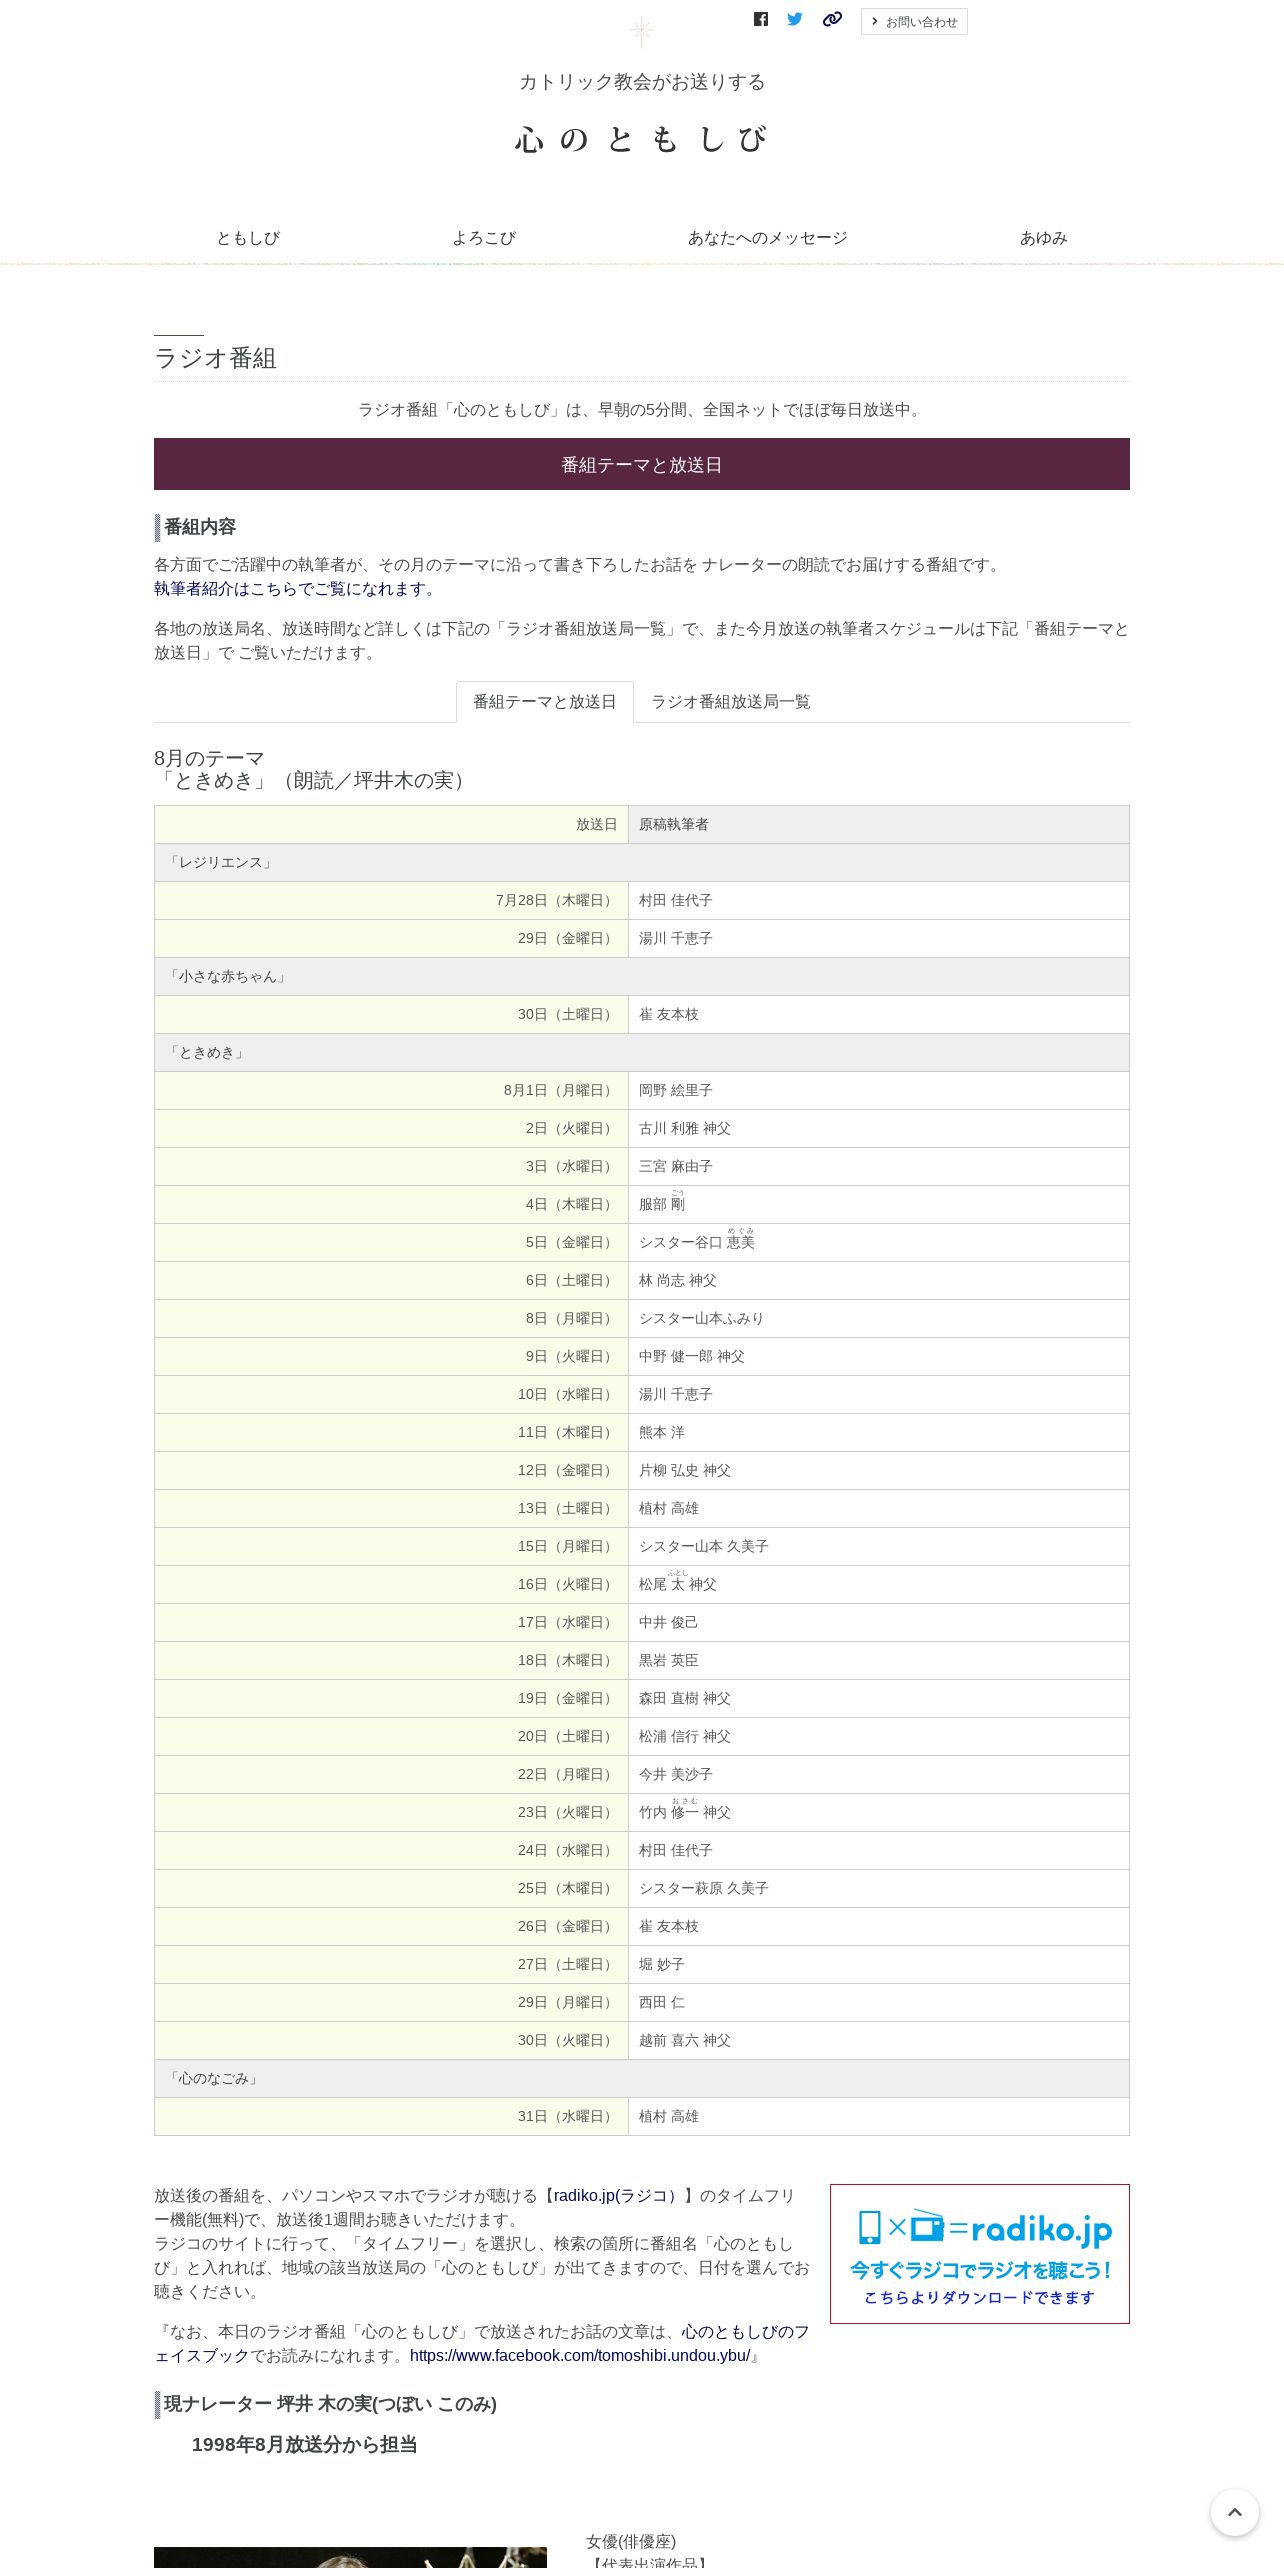
Task: Click author 片柳 弘史 神父
Action: (x=685, y=1471)
